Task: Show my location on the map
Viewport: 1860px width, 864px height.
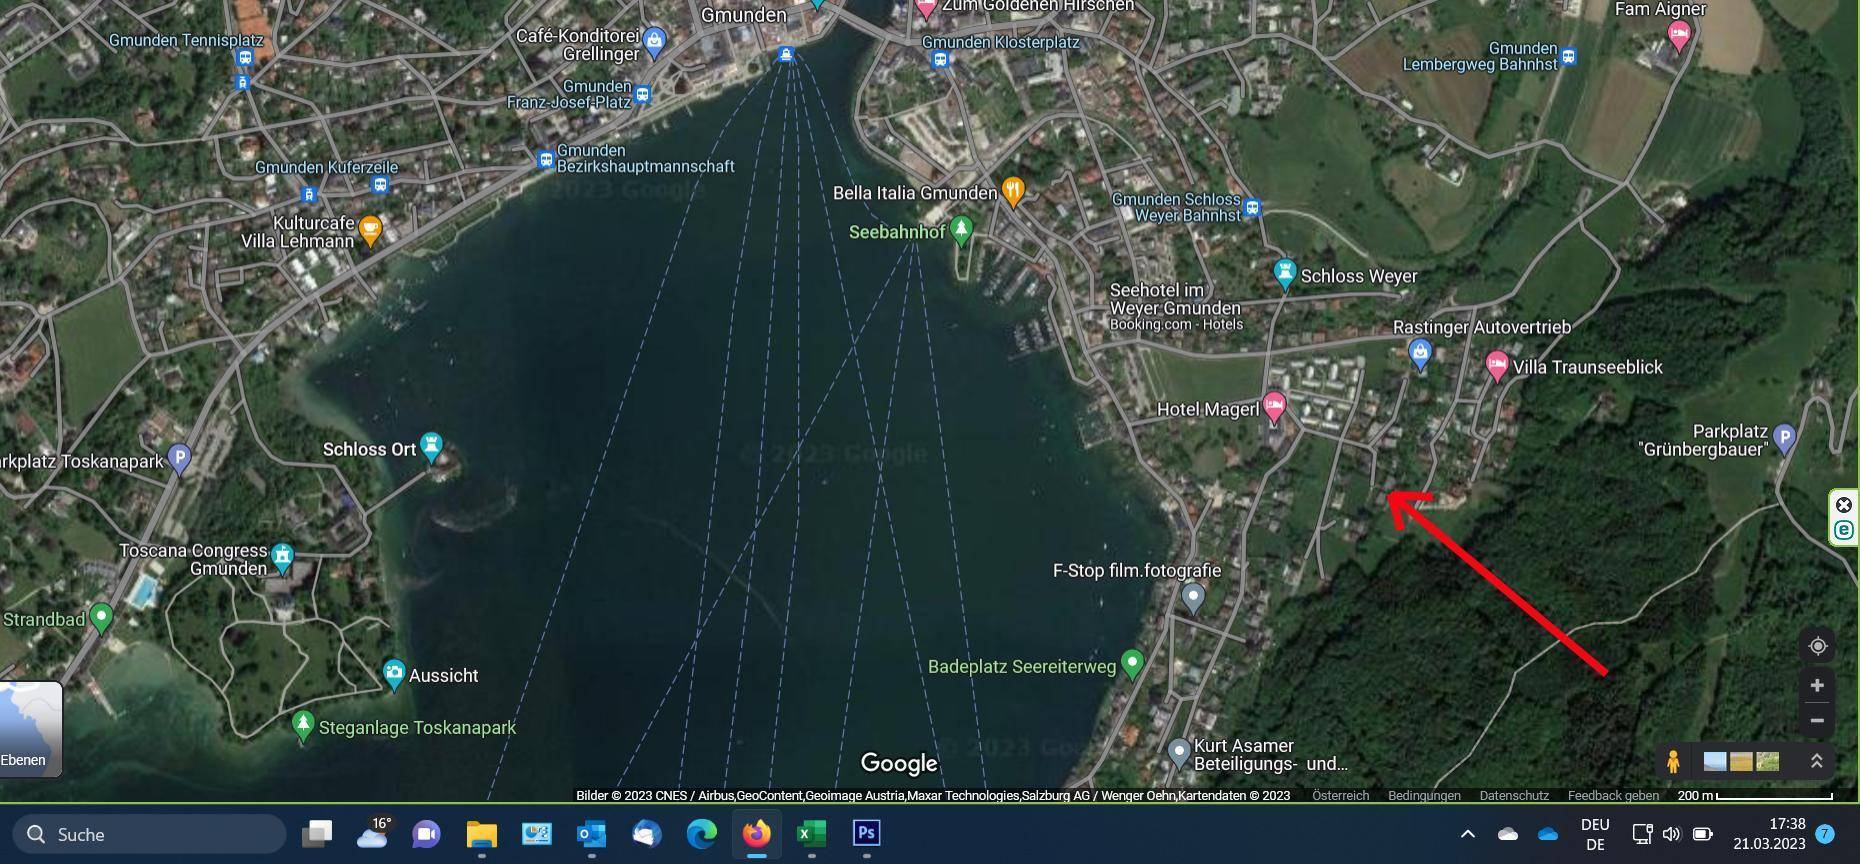Action: (x=1817, y=646)
